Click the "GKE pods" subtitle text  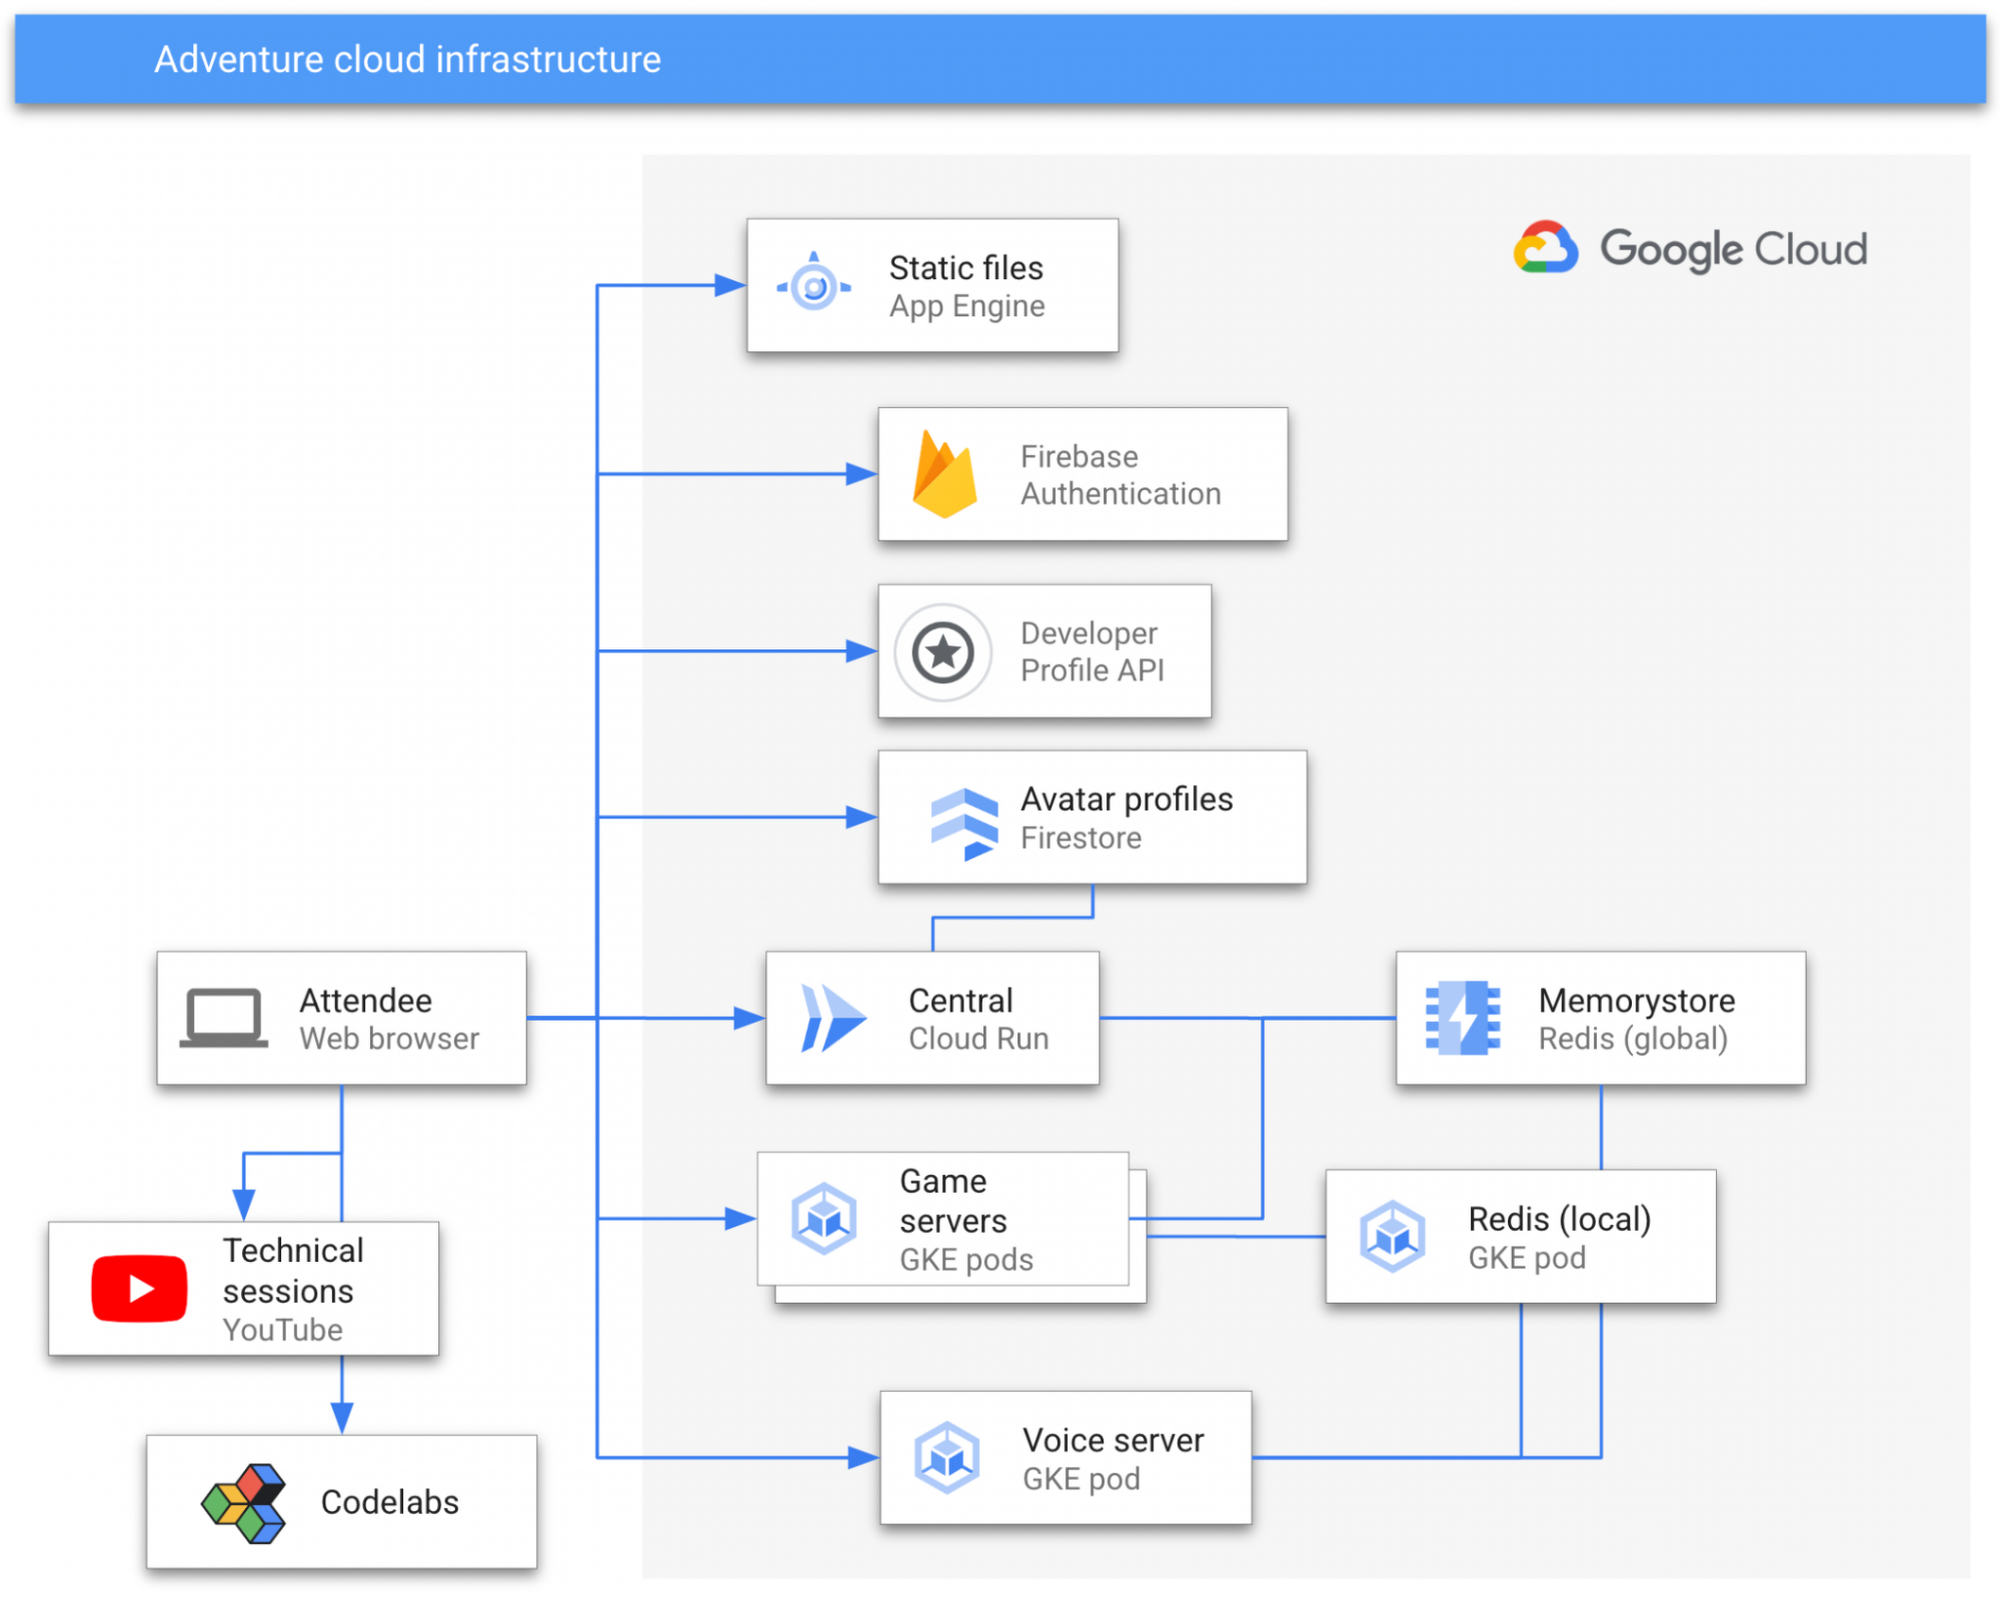click(966, 1260)
